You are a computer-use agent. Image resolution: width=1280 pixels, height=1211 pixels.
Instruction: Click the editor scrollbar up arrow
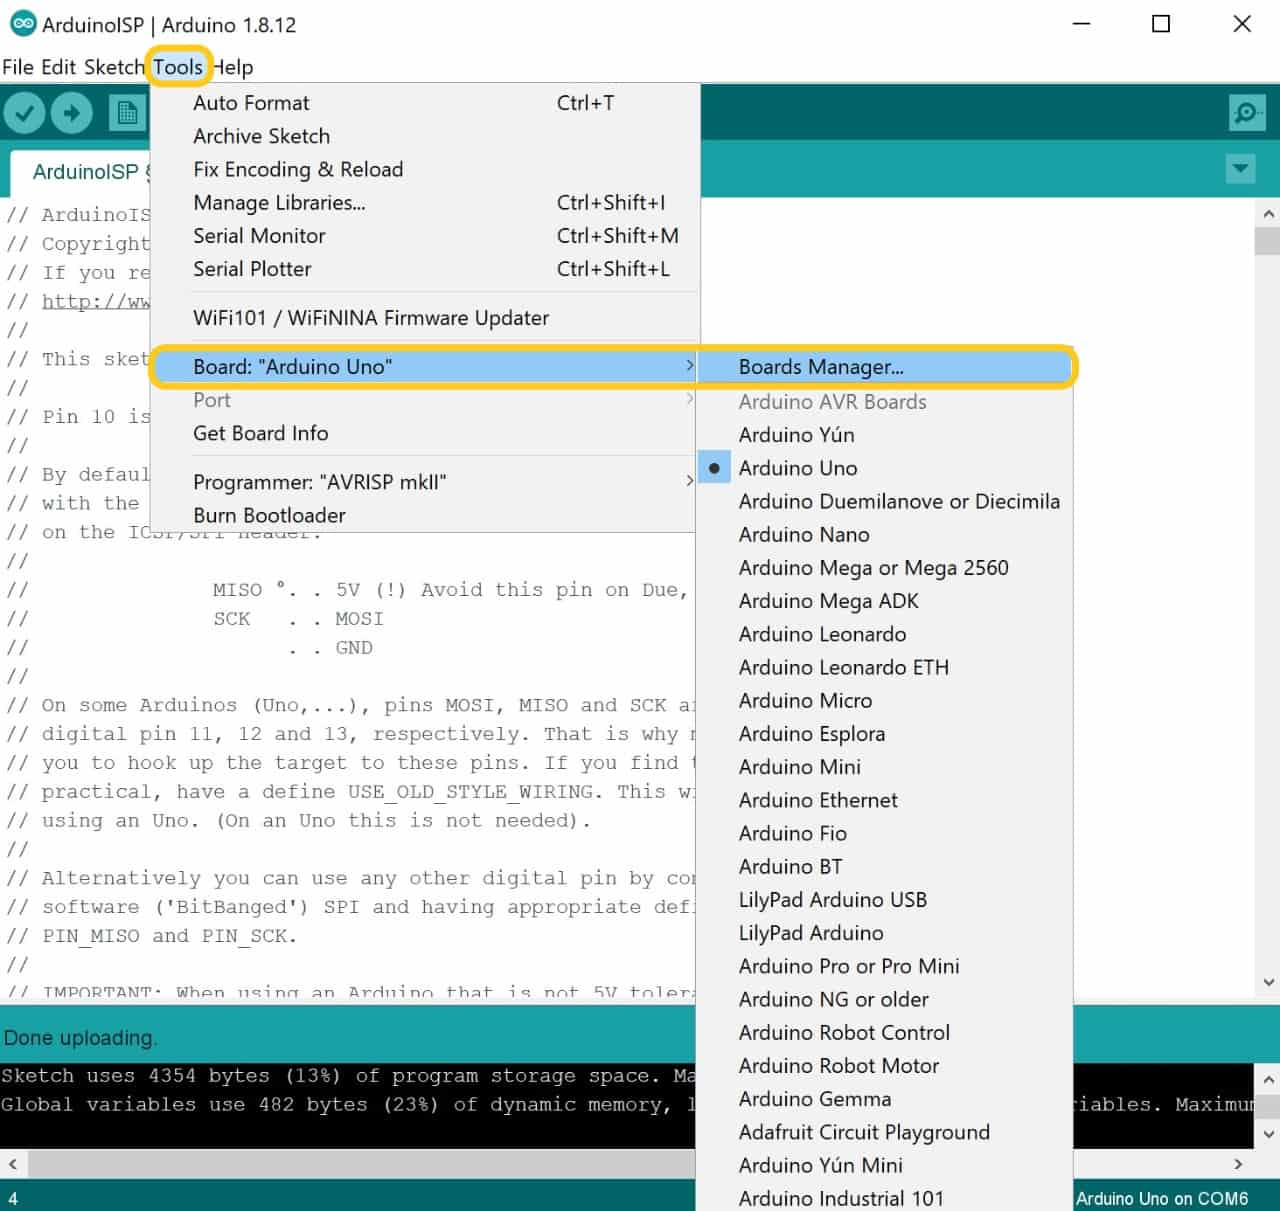click(x=1268, y=213)
